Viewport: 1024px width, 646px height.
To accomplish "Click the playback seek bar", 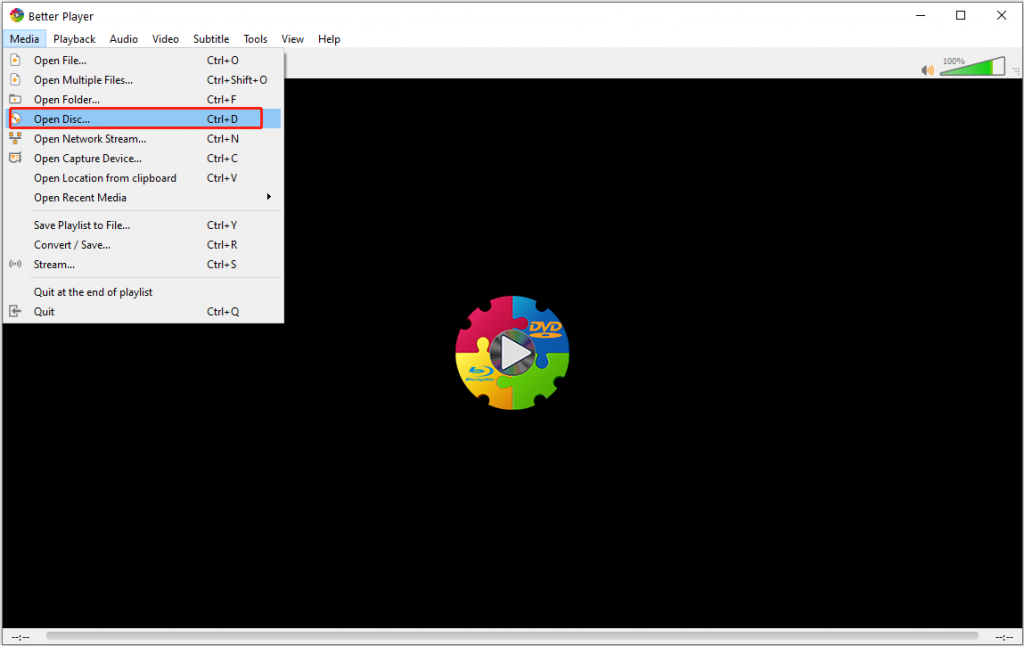I will point(512,636).
